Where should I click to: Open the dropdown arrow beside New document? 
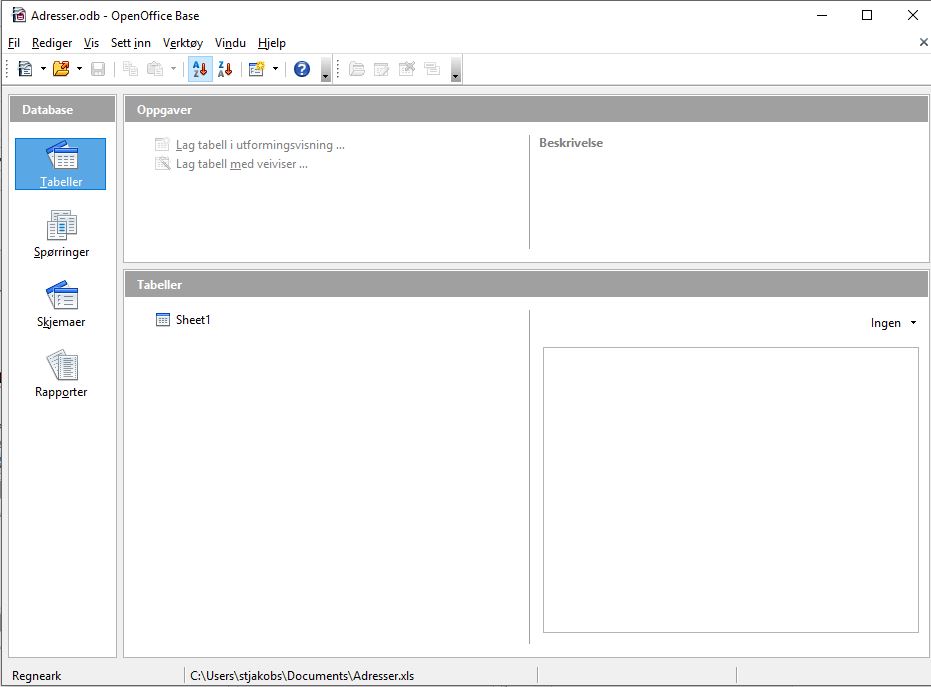(43, 69)
